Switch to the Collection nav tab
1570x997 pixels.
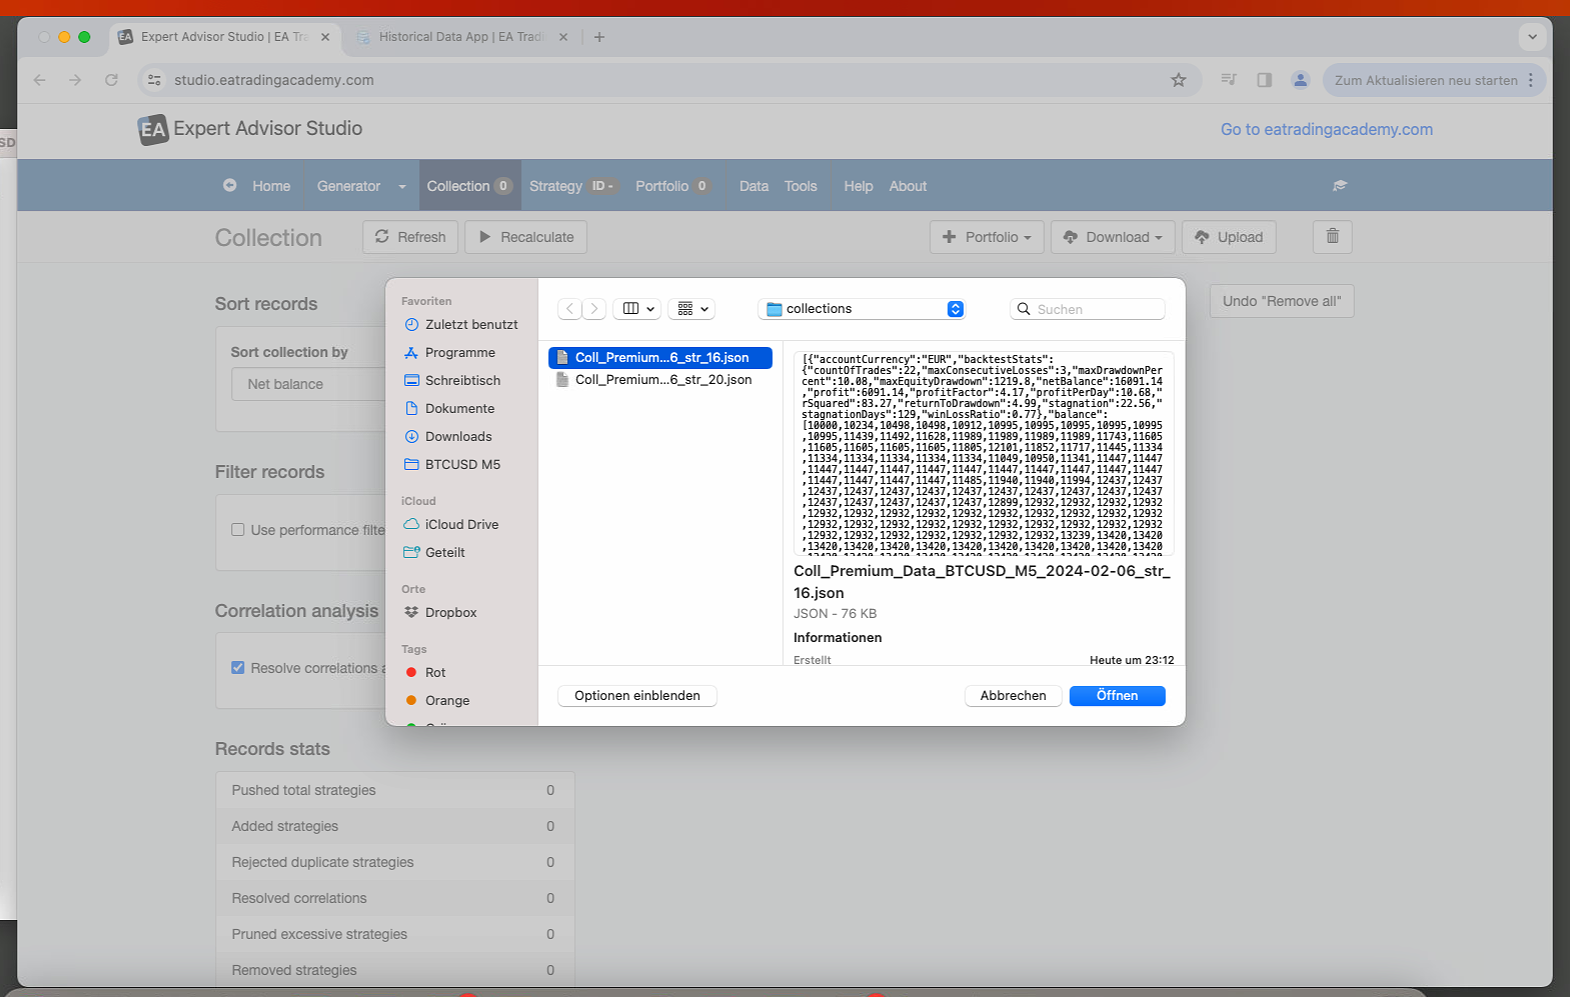[x=468, y=186]
